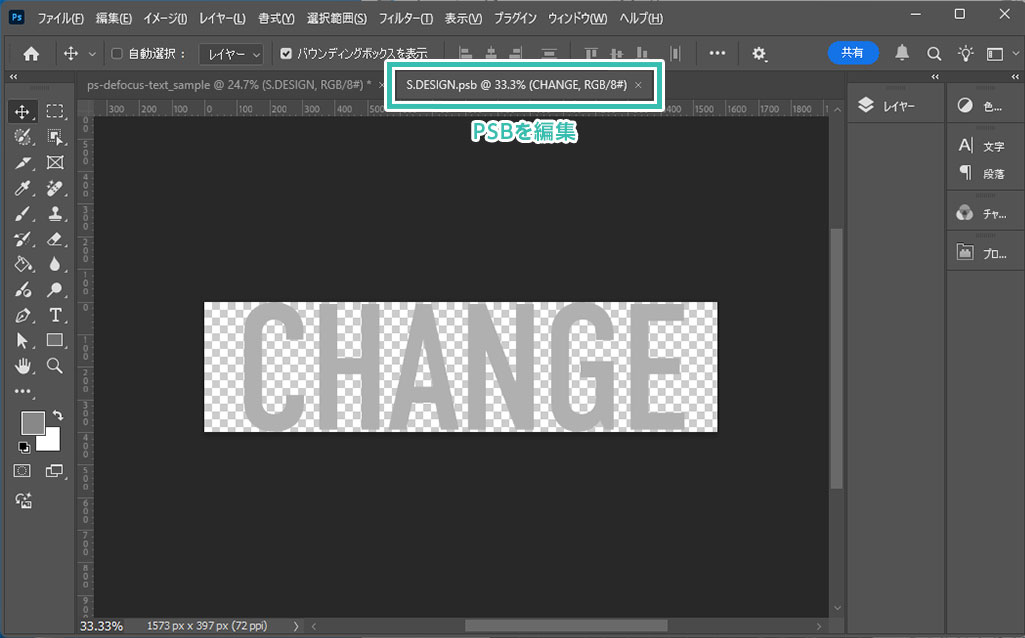Switch to S.DESIGN.psb document tab

[516, 85]
